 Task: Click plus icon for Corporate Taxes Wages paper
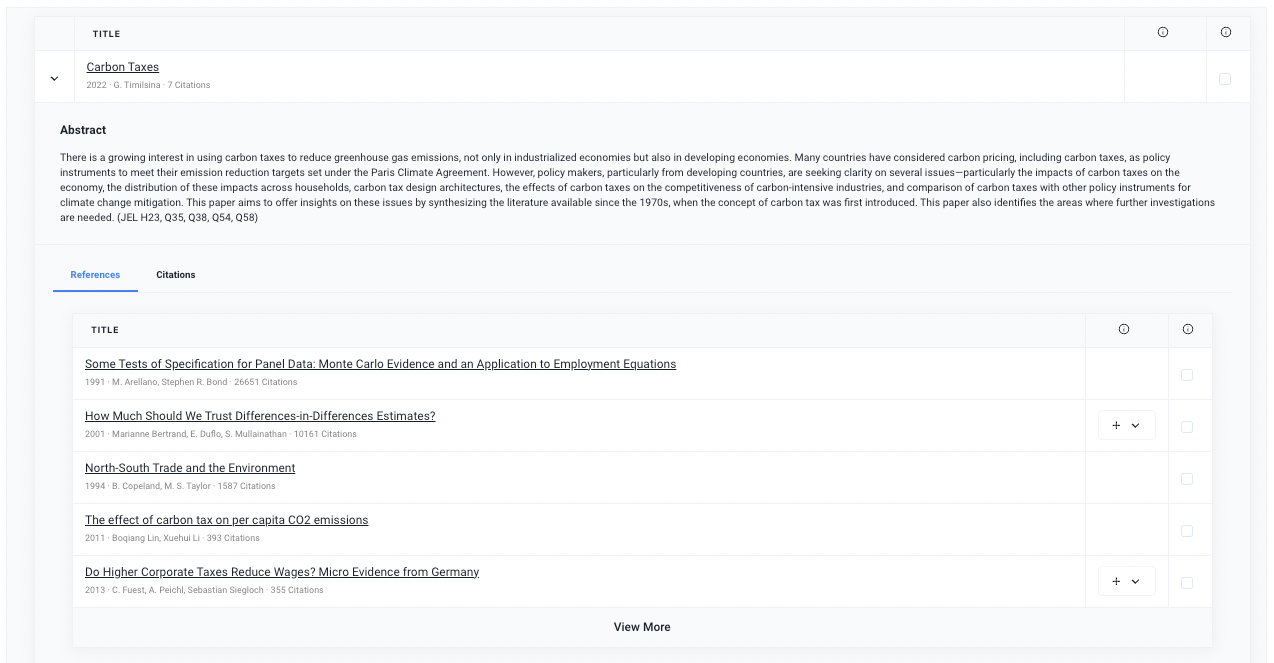1116,581
